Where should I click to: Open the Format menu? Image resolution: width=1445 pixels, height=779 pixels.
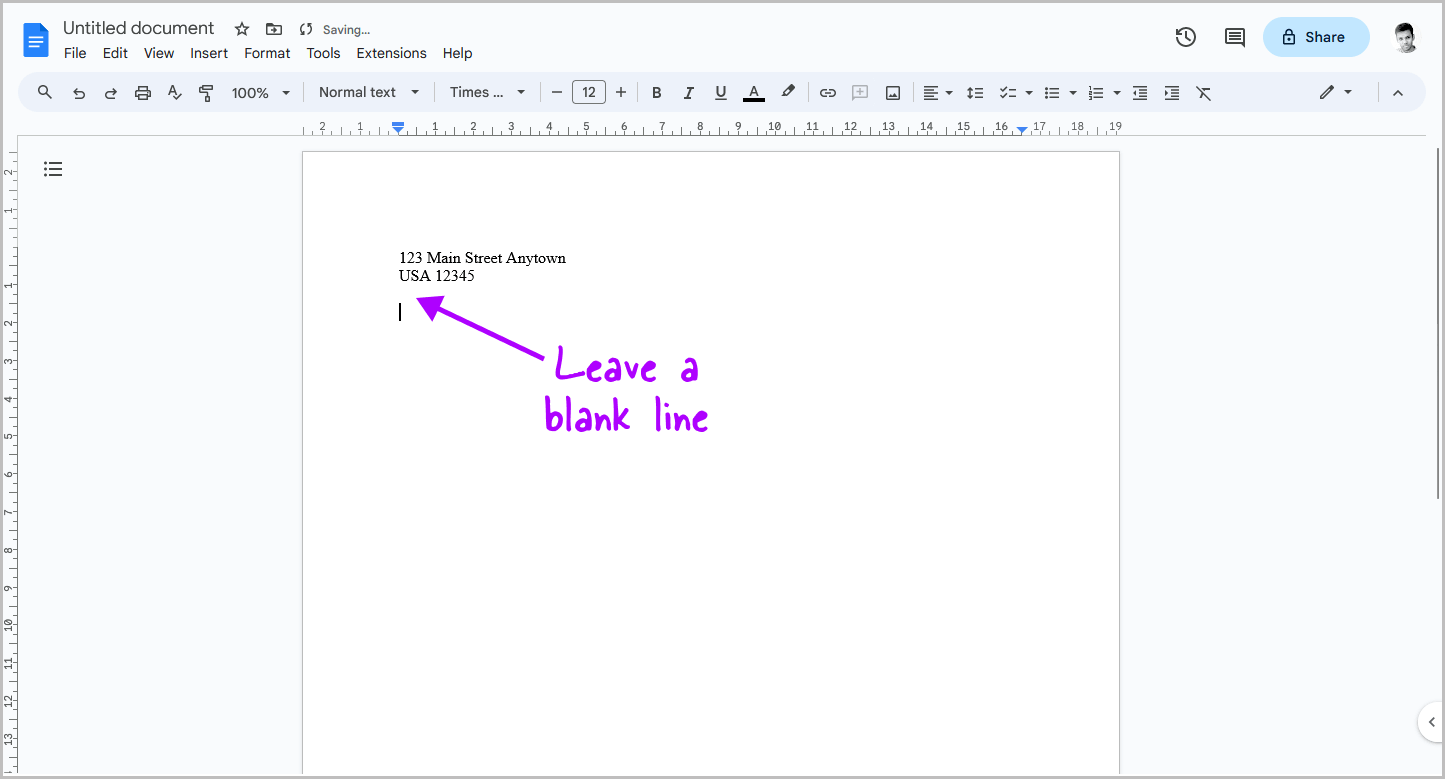click(267, 53)
